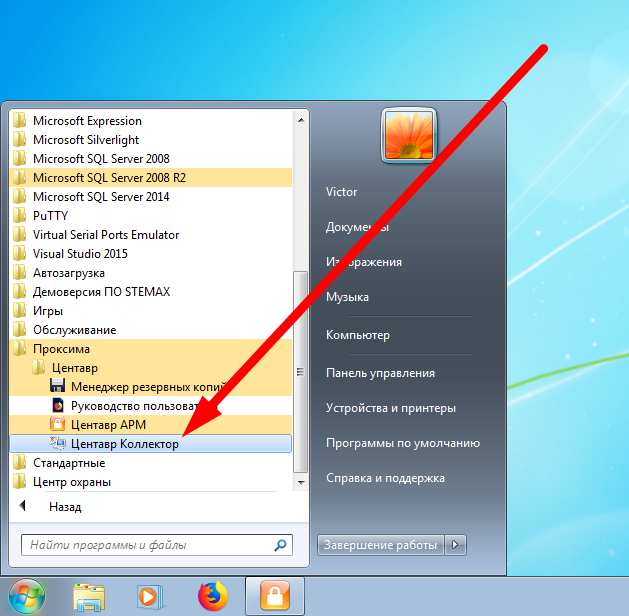
Task: Focus the Найти программы и файлы search box
Action: pyautogui.click(x=157, y=545)
